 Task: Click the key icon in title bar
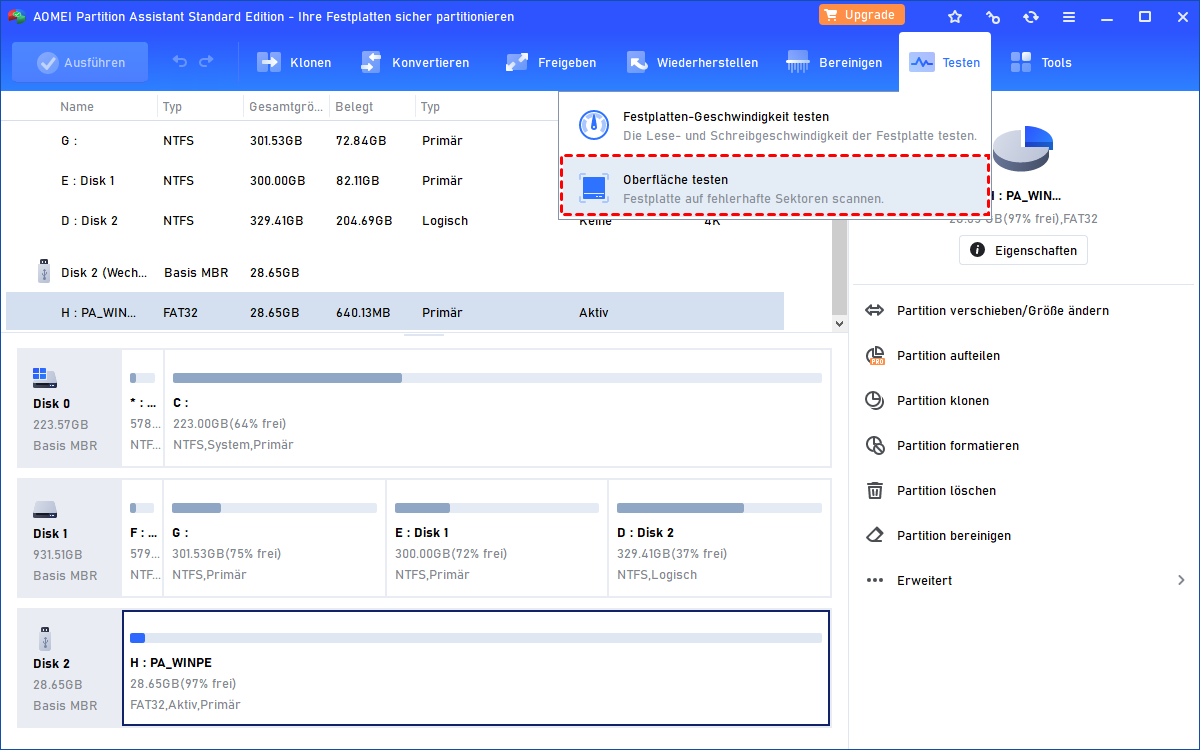[993, 16]
